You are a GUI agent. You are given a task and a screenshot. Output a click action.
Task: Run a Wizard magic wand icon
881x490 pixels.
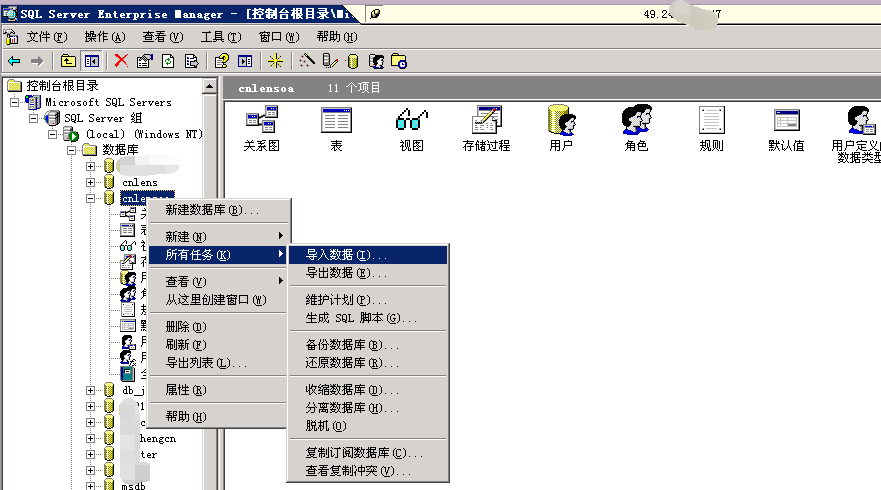pyautogui.click(x=307, y=61)
